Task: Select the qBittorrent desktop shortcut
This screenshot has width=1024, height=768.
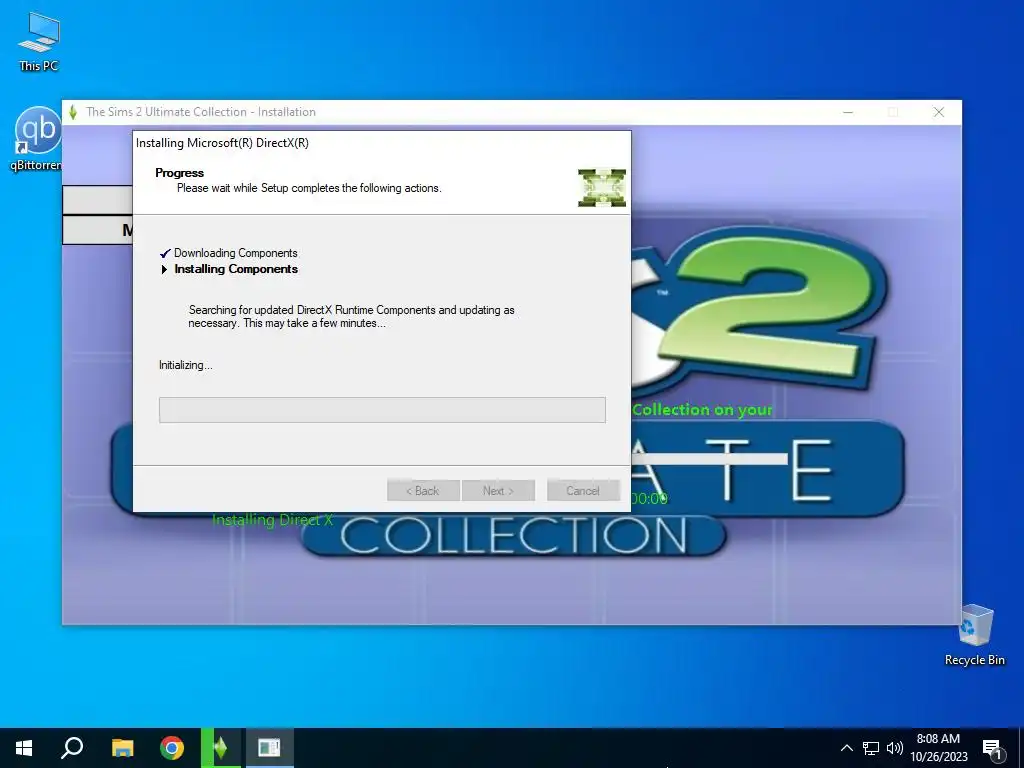Action: (37, 138)
